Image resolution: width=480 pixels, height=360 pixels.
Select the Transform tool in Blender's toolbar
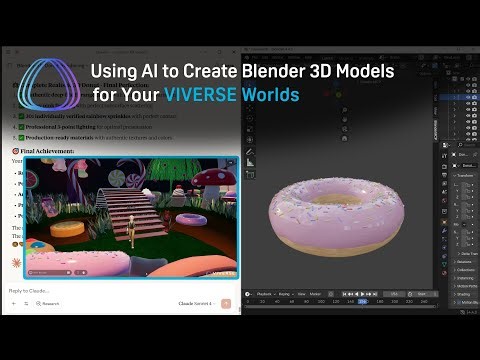[x=250, y=140]
